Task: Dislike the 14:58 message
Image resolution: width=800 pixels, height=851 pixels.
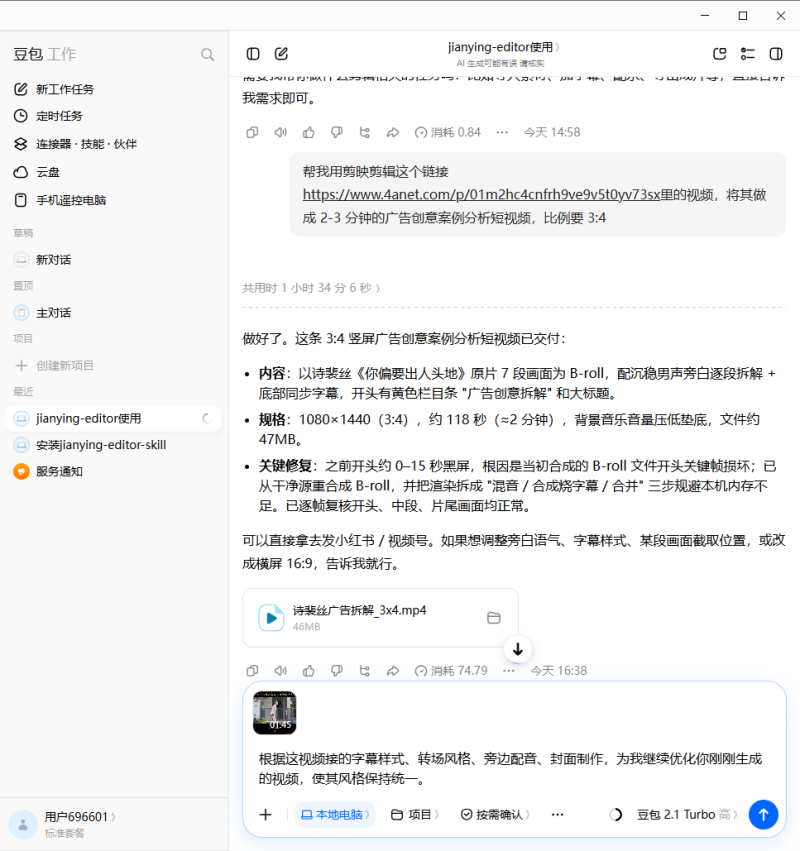Action: click(337, 132)
